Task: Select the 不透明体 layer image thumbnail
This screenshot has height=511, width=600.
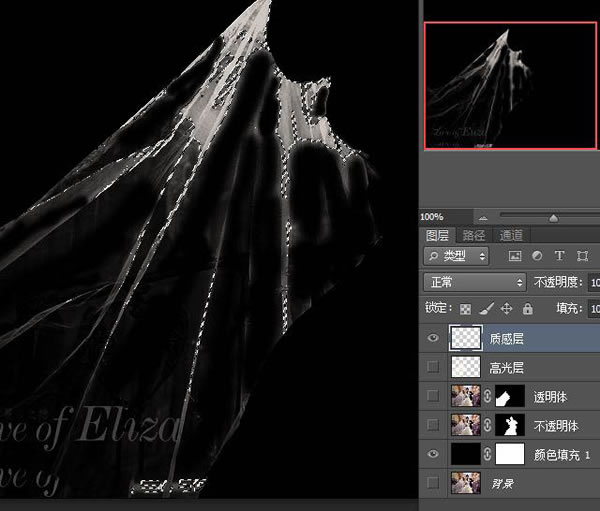Action: [466, 424]
